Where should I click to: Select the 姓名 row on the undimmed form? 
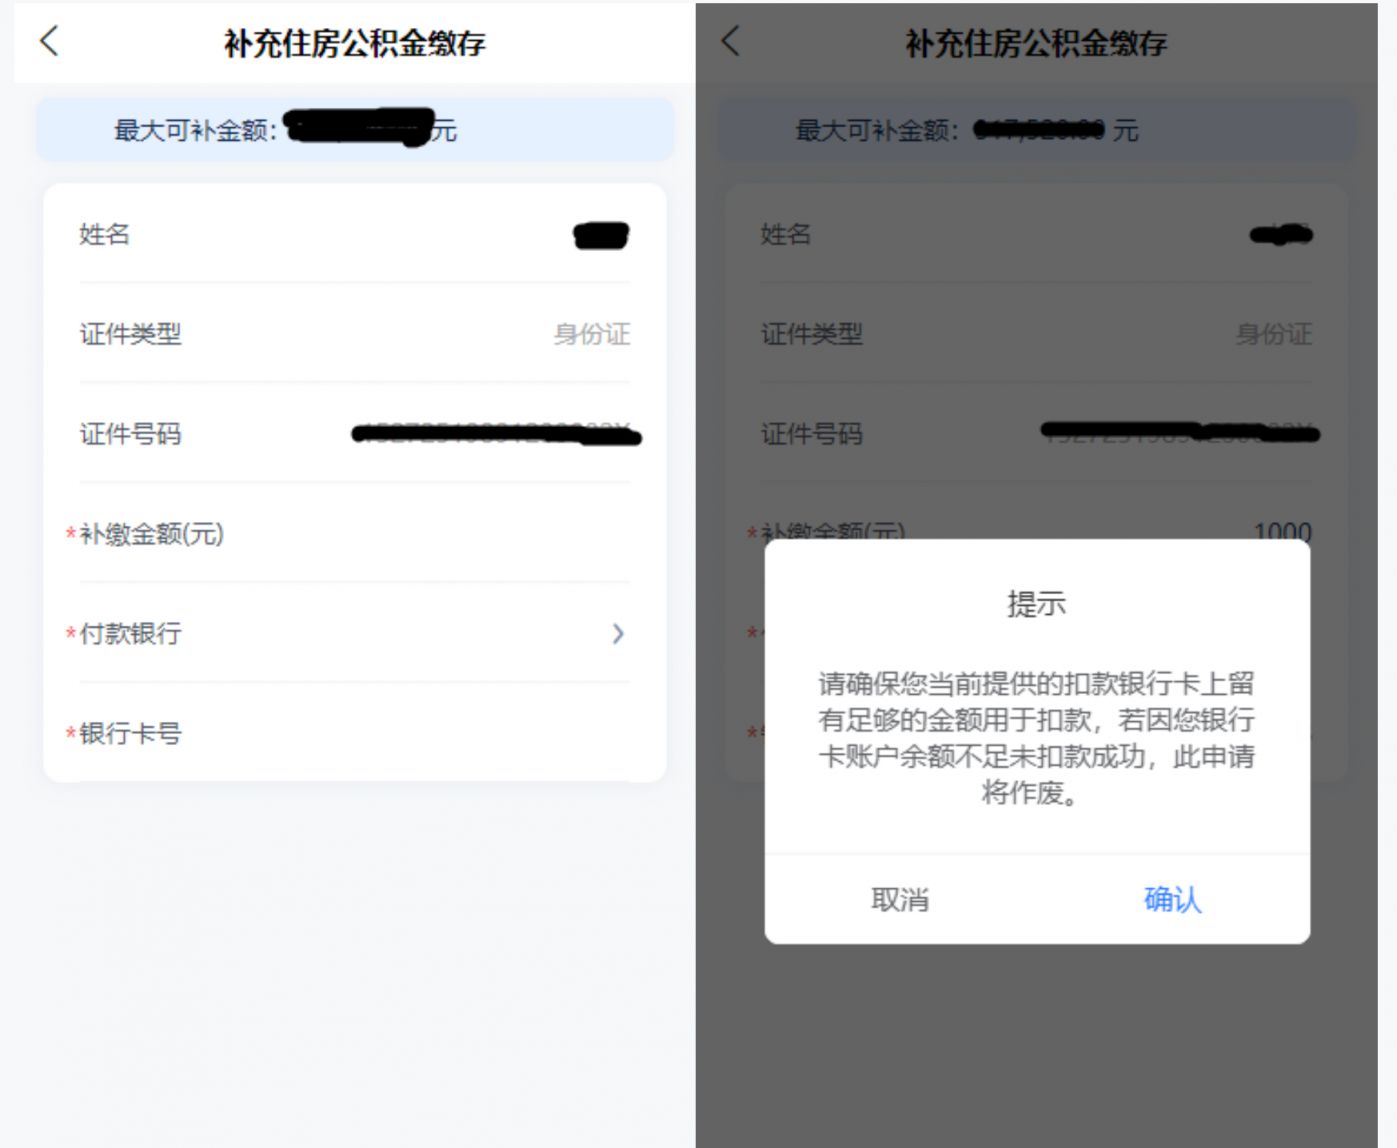tap(354, 235)
